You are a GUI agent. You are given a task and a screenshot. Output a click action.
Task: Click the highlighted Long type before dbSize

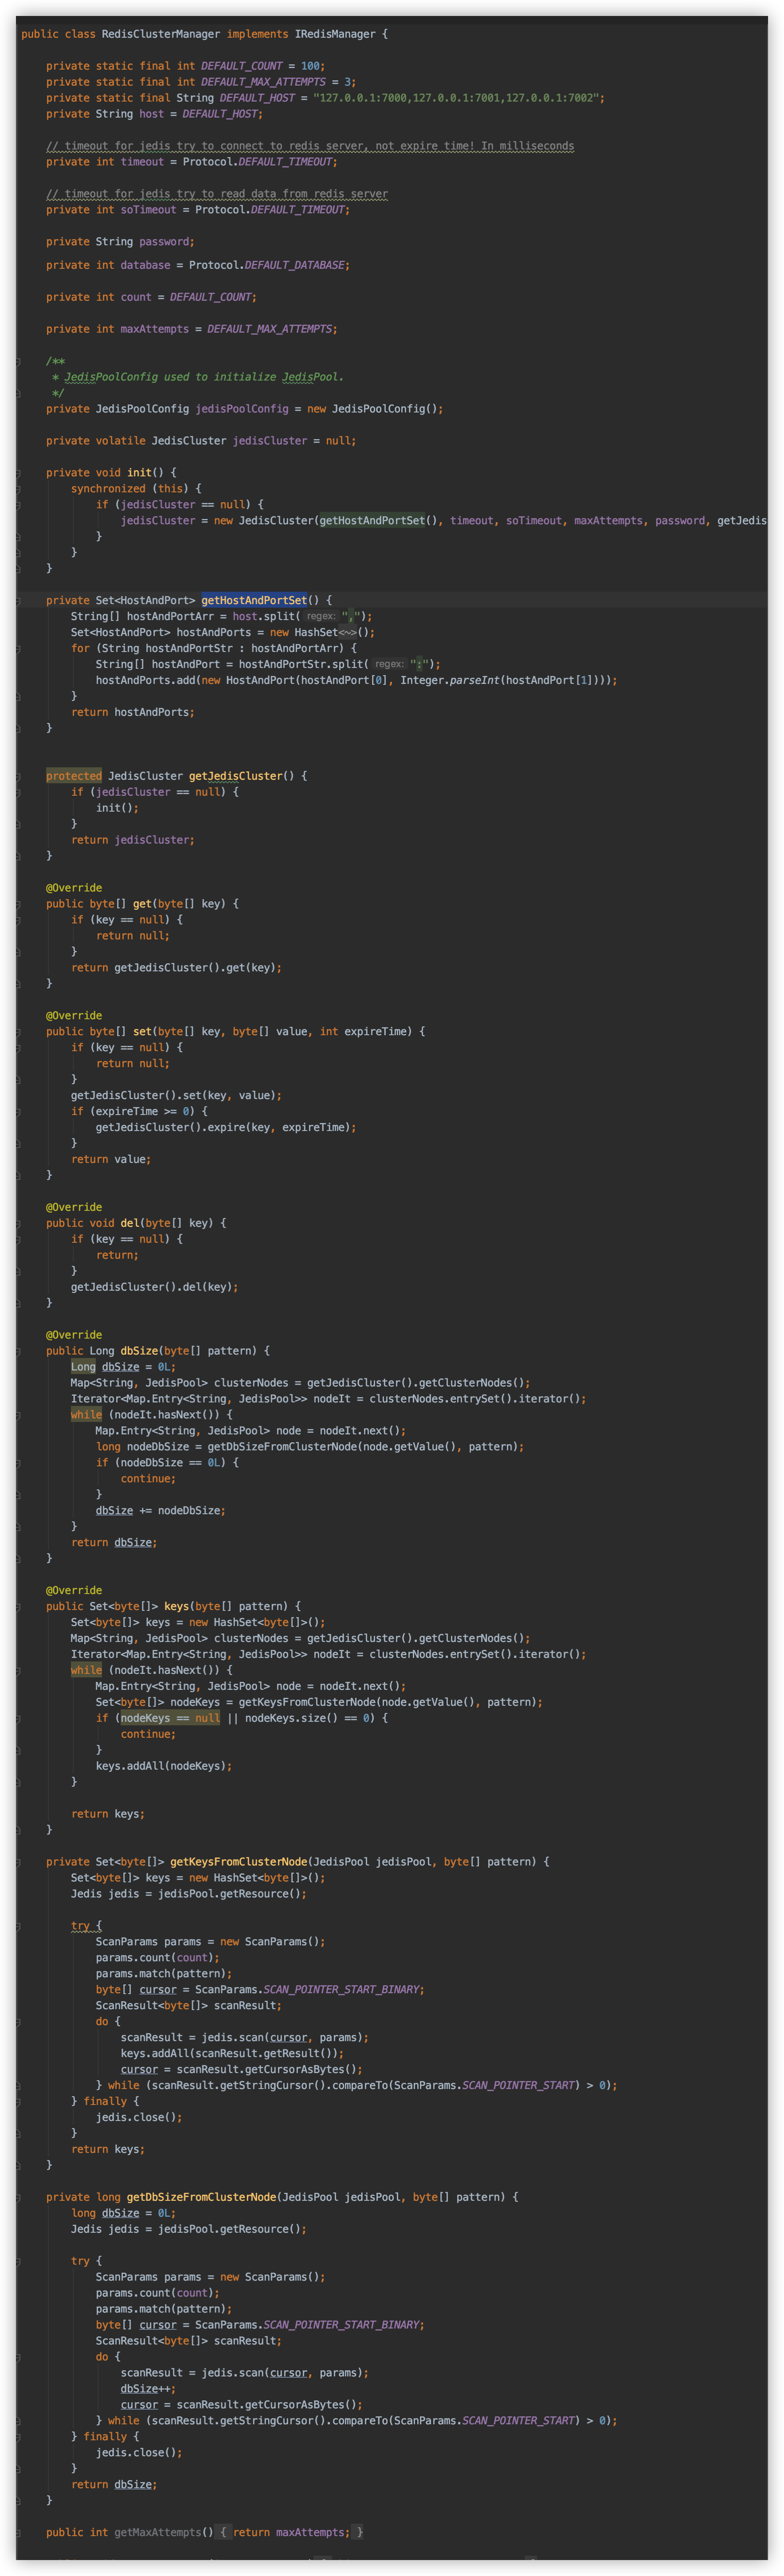pos(83,1367)
